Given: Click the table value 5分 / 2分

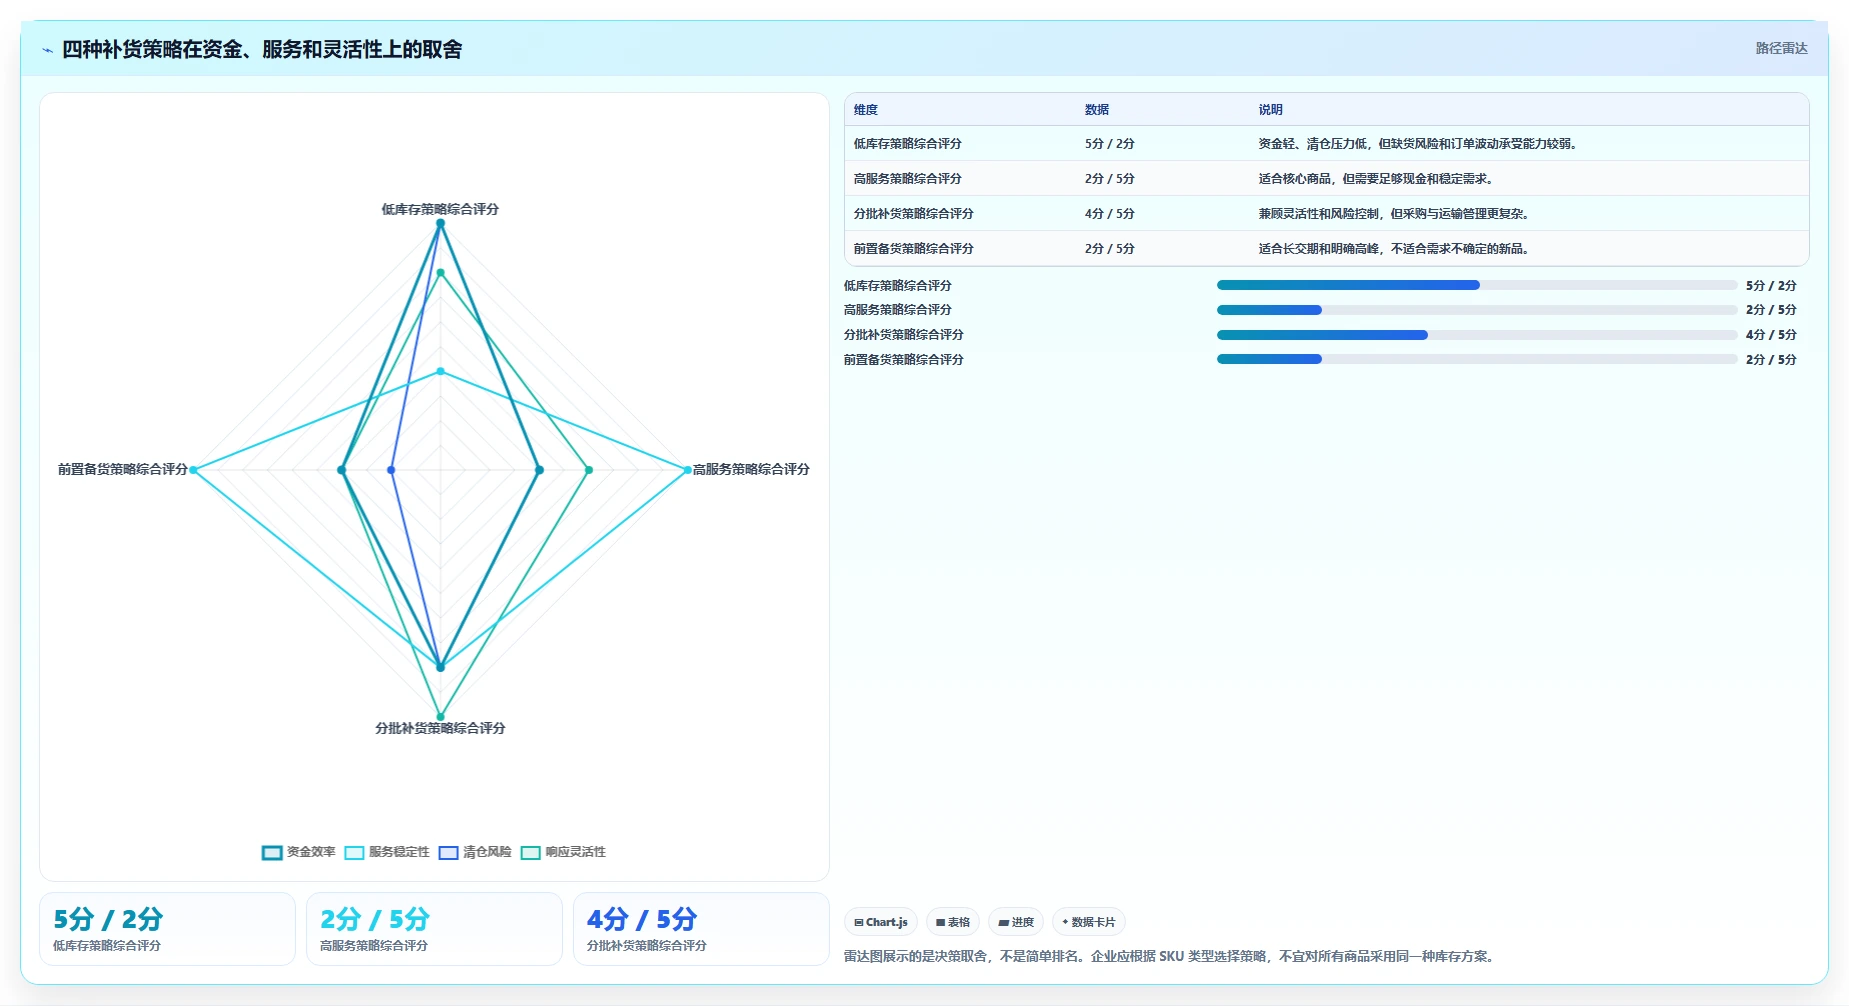Looking at the screenshot, I should click(x=1109, y=144).
